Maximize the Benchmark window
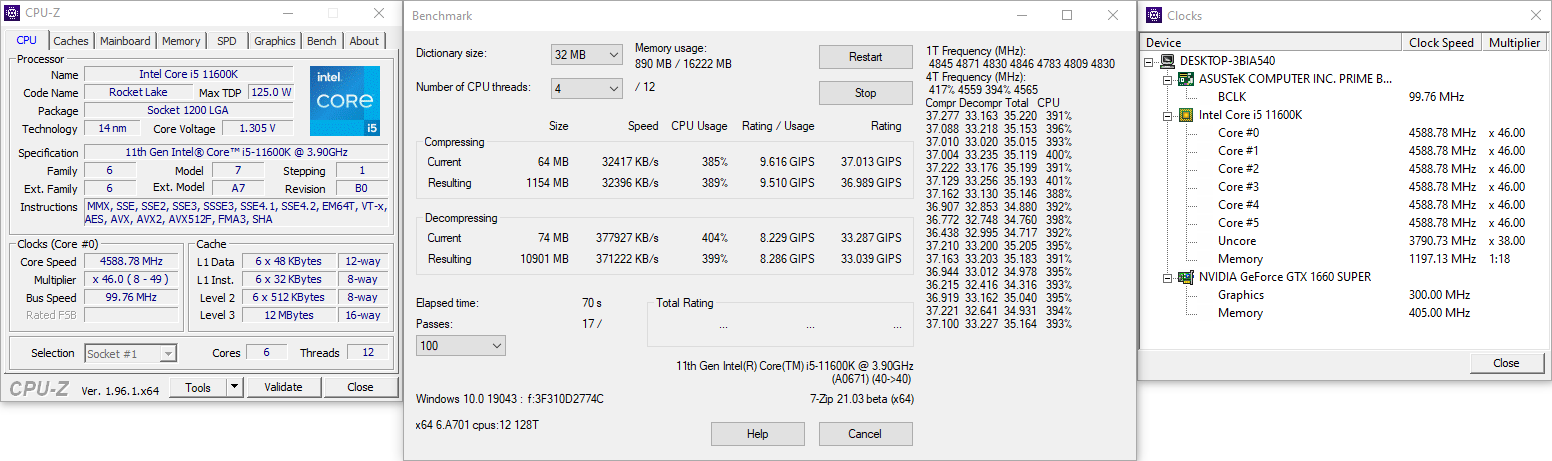This screenshot has width=1552, height=461. 1067,15
